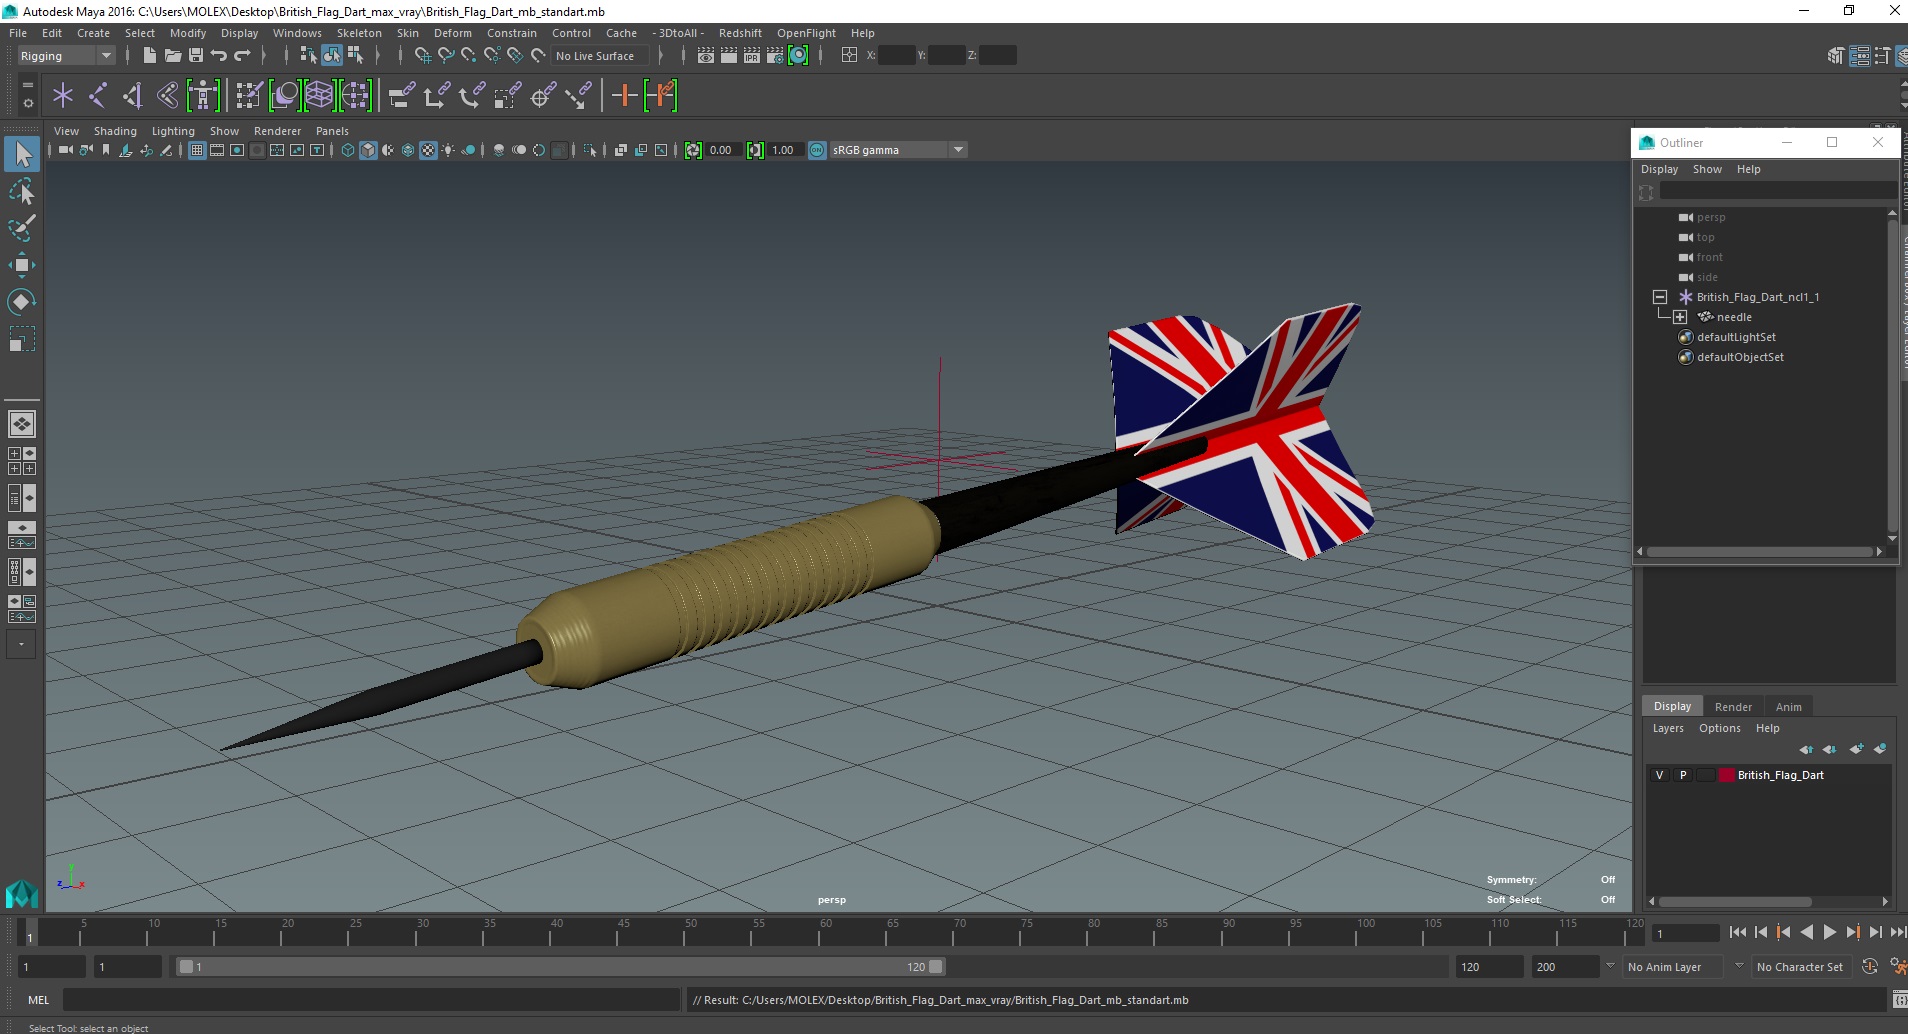Image resolution: width=1908 pixels, height=1034 pixels.
Task: Activate the Move tool
Action: coord(22,265)
